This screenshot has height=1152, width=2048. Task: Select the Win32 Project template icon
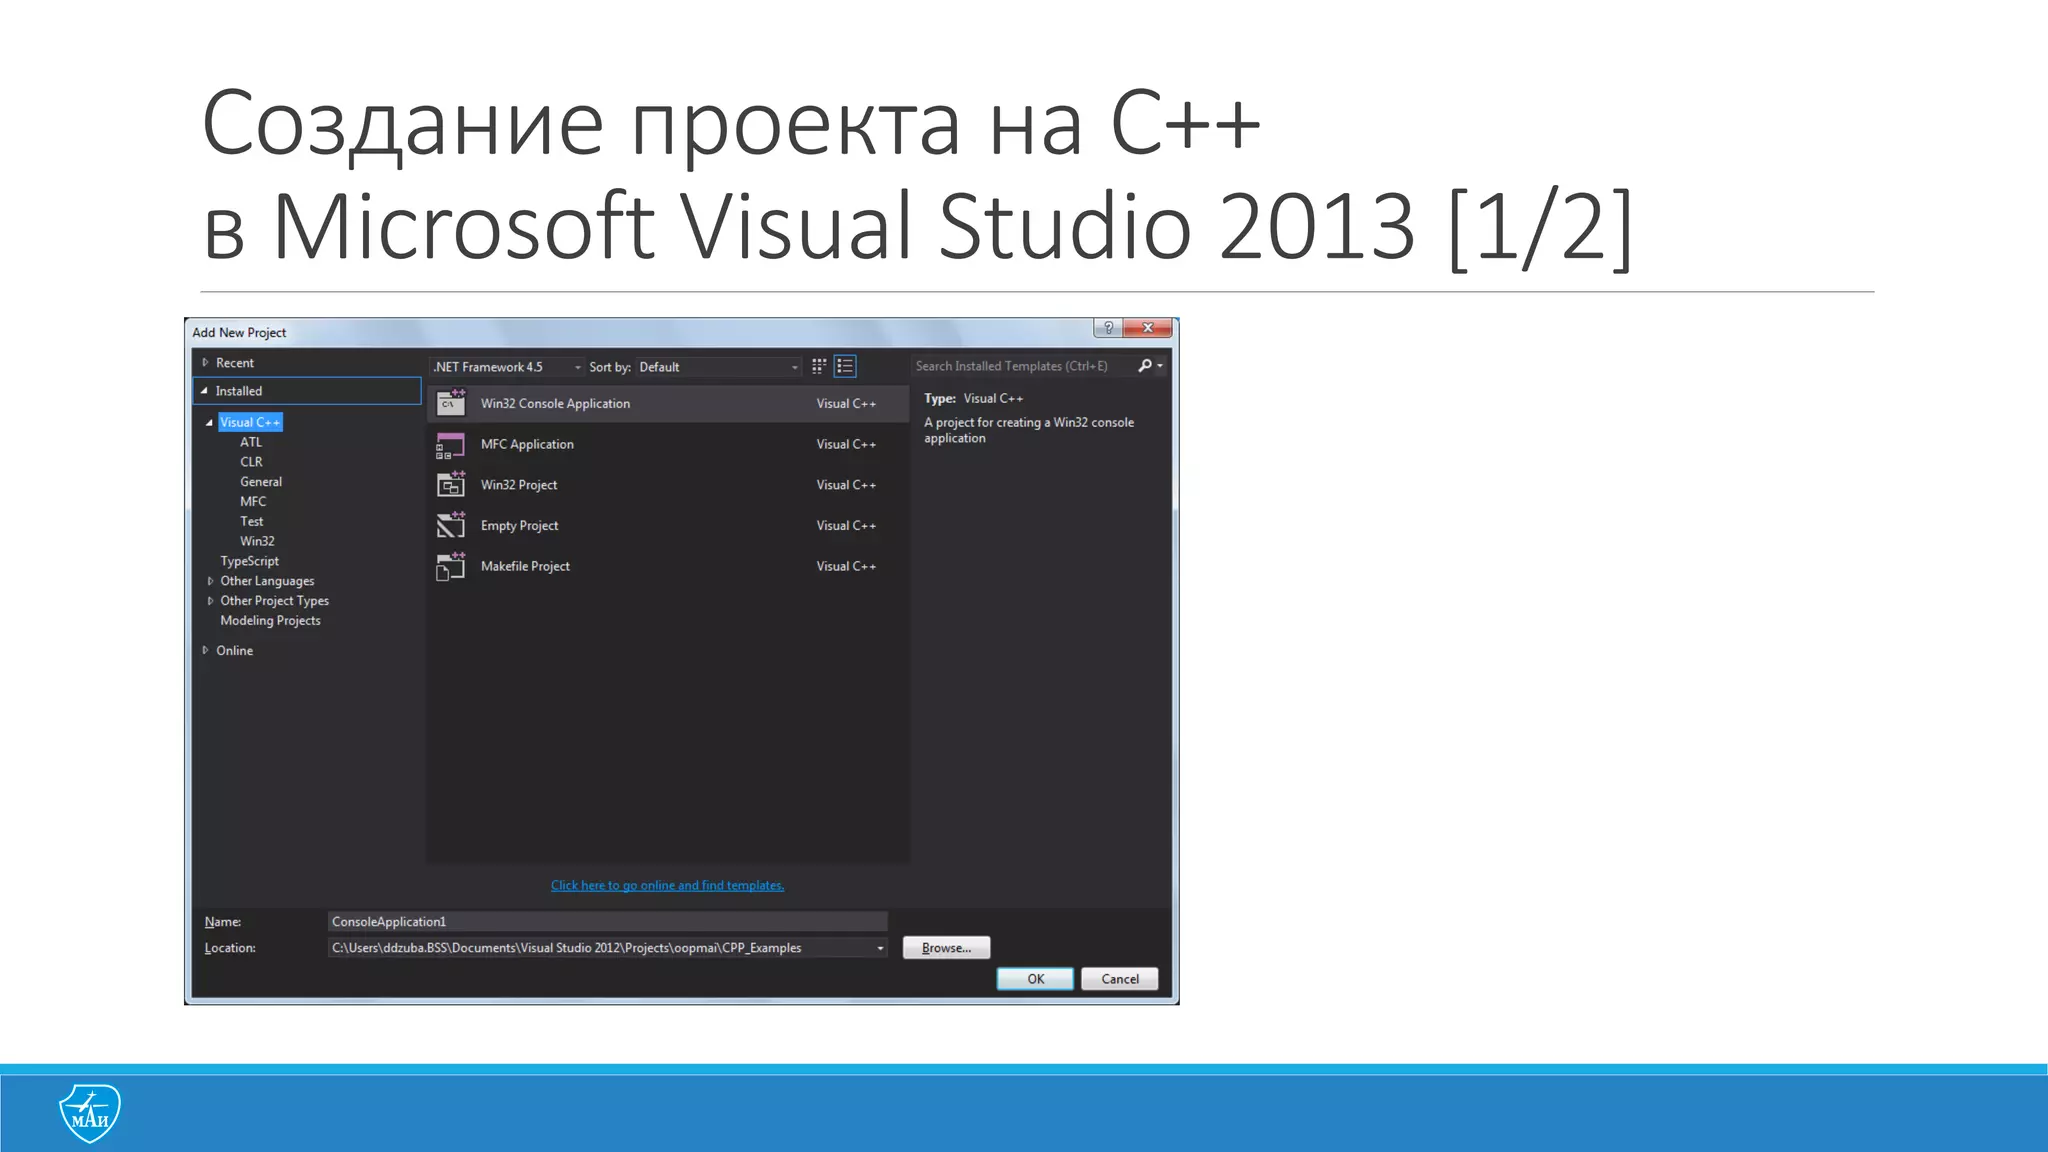[451, 485]
